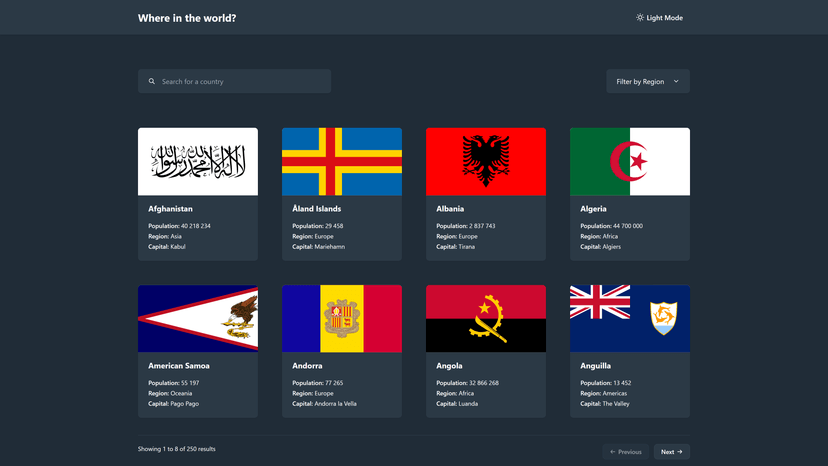Expand the region filter chevron arrow

pos(676,82)
